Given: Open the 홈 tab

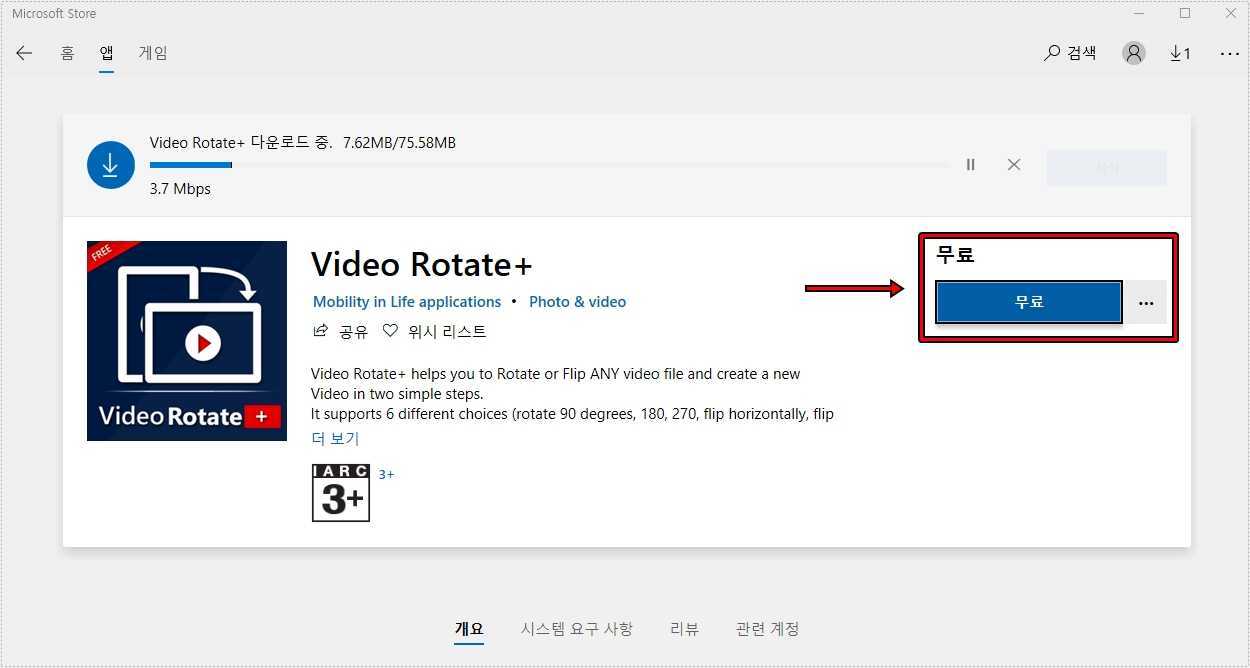Looking at the screenshot, I should pyautogui.click(x=67, y=53).
